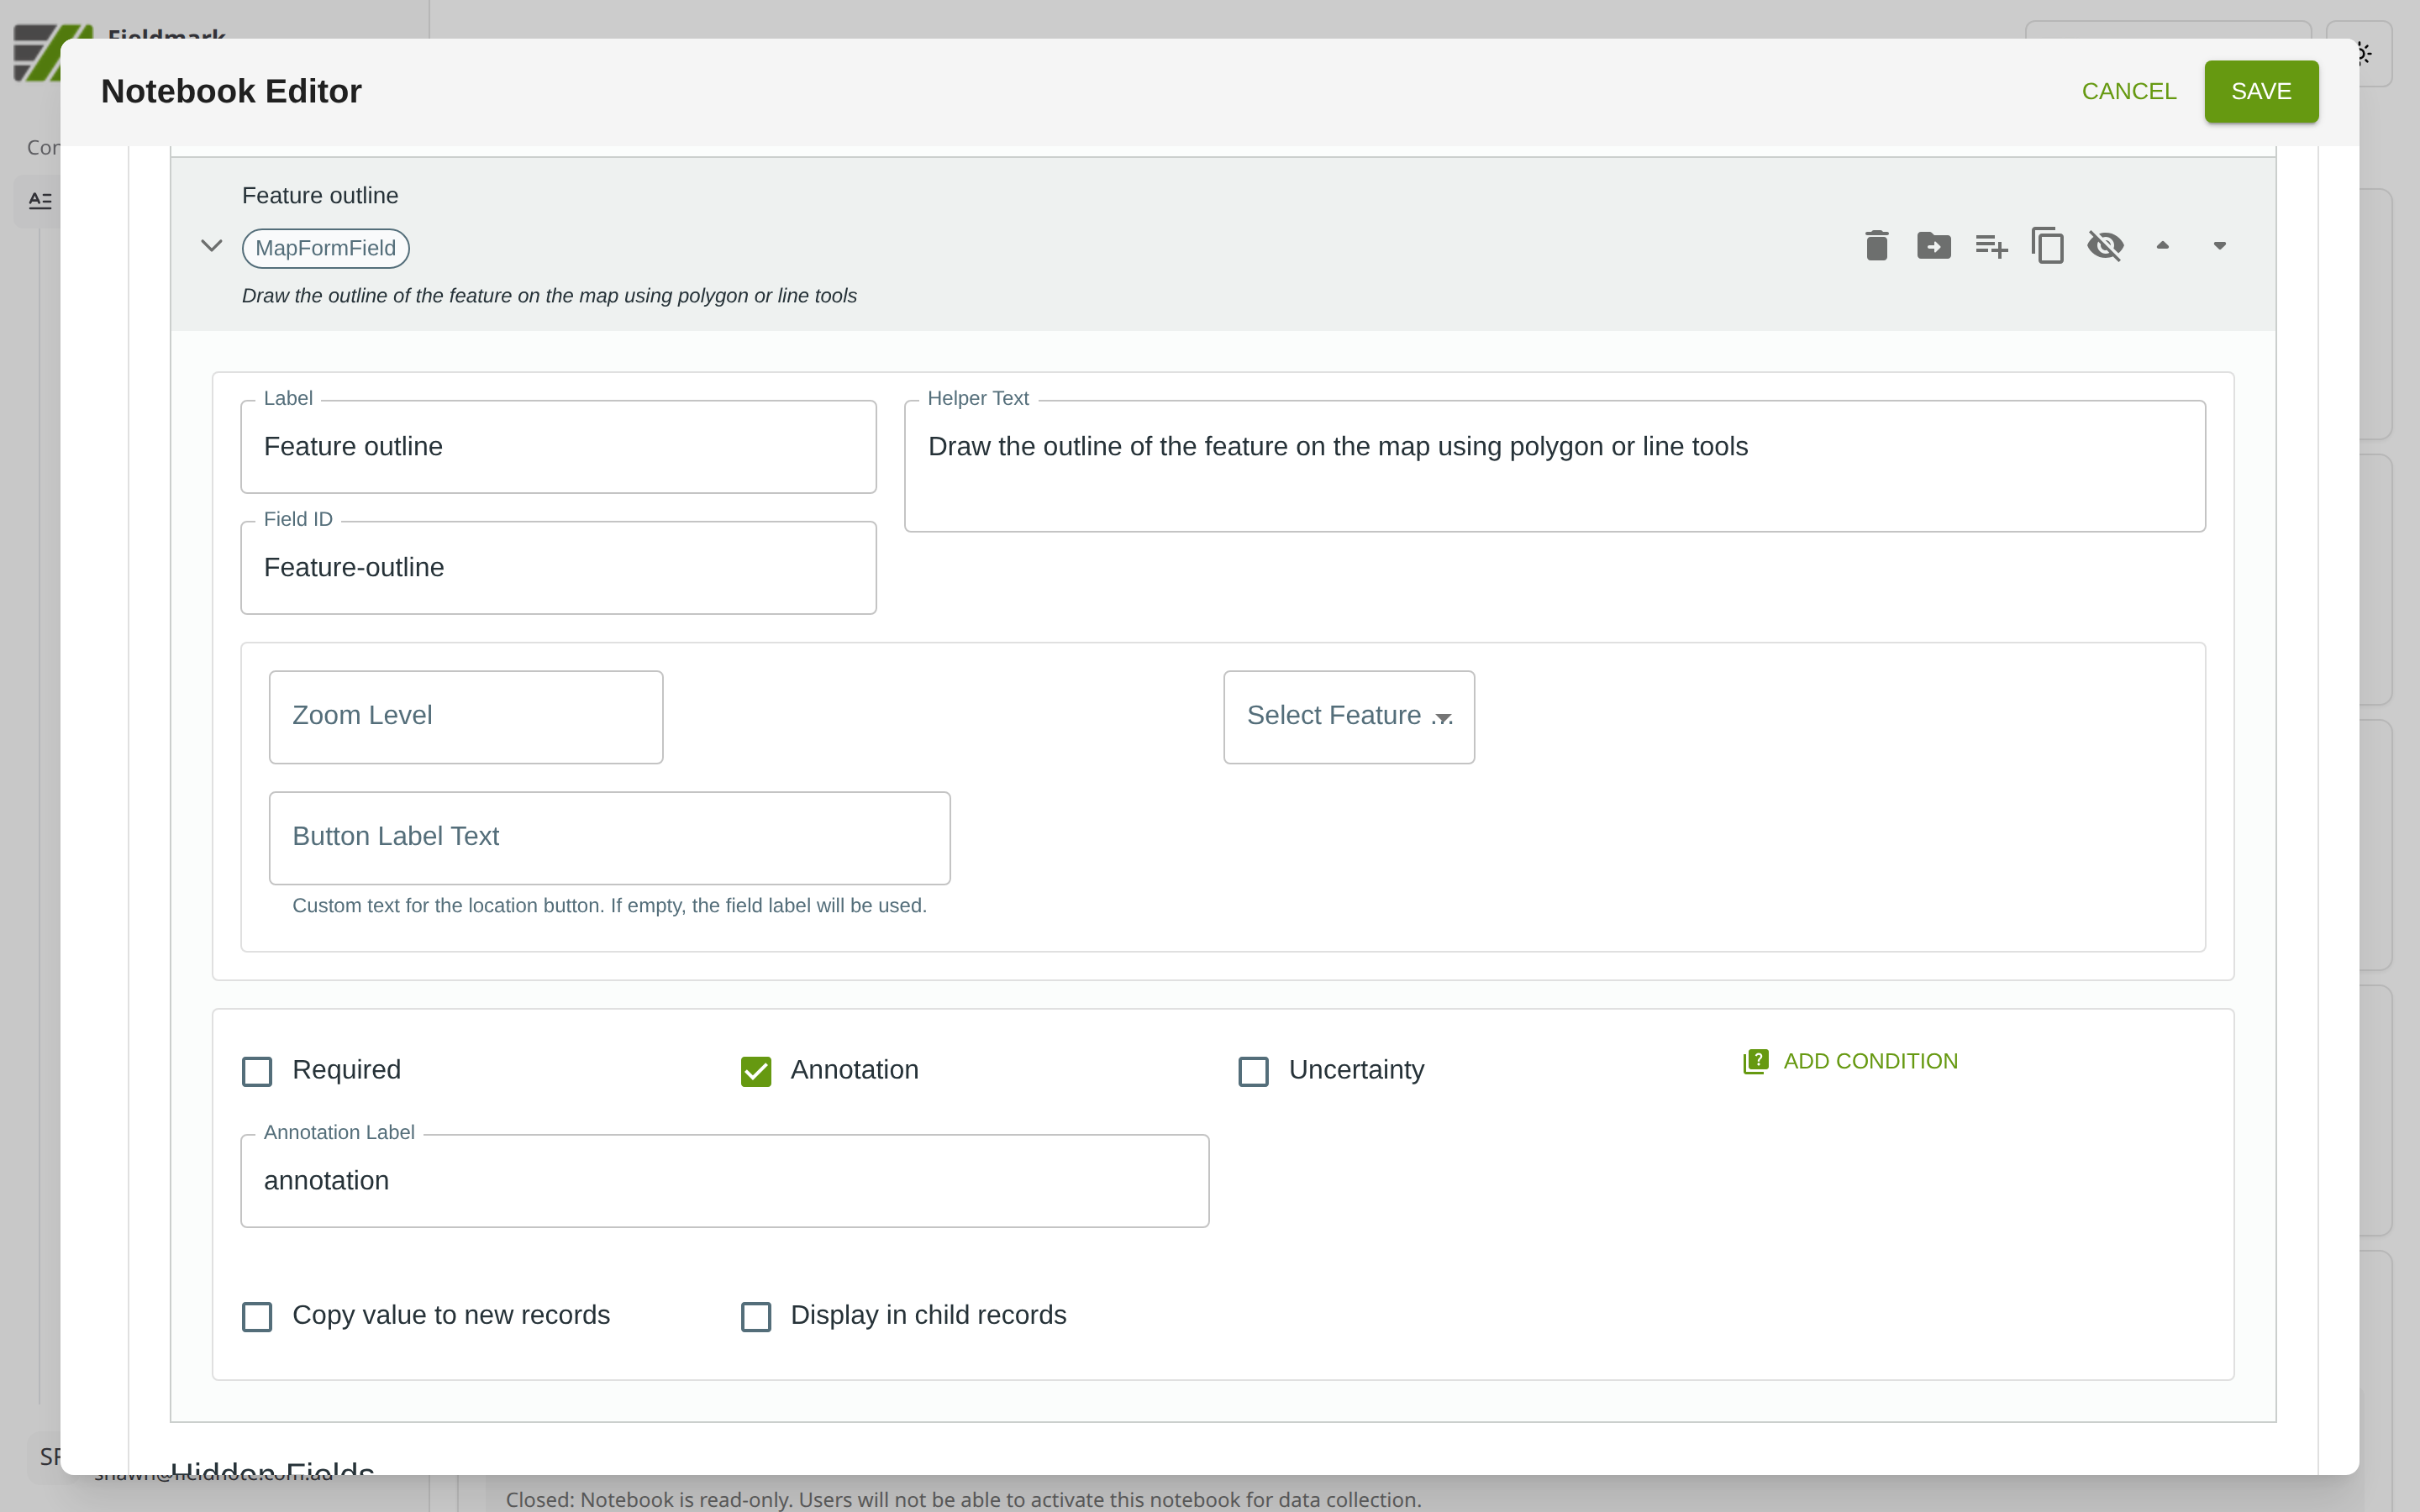Move the field down with down arrow
The height and width of the screenshot is (1512, 2420).
pos(2219,245)
